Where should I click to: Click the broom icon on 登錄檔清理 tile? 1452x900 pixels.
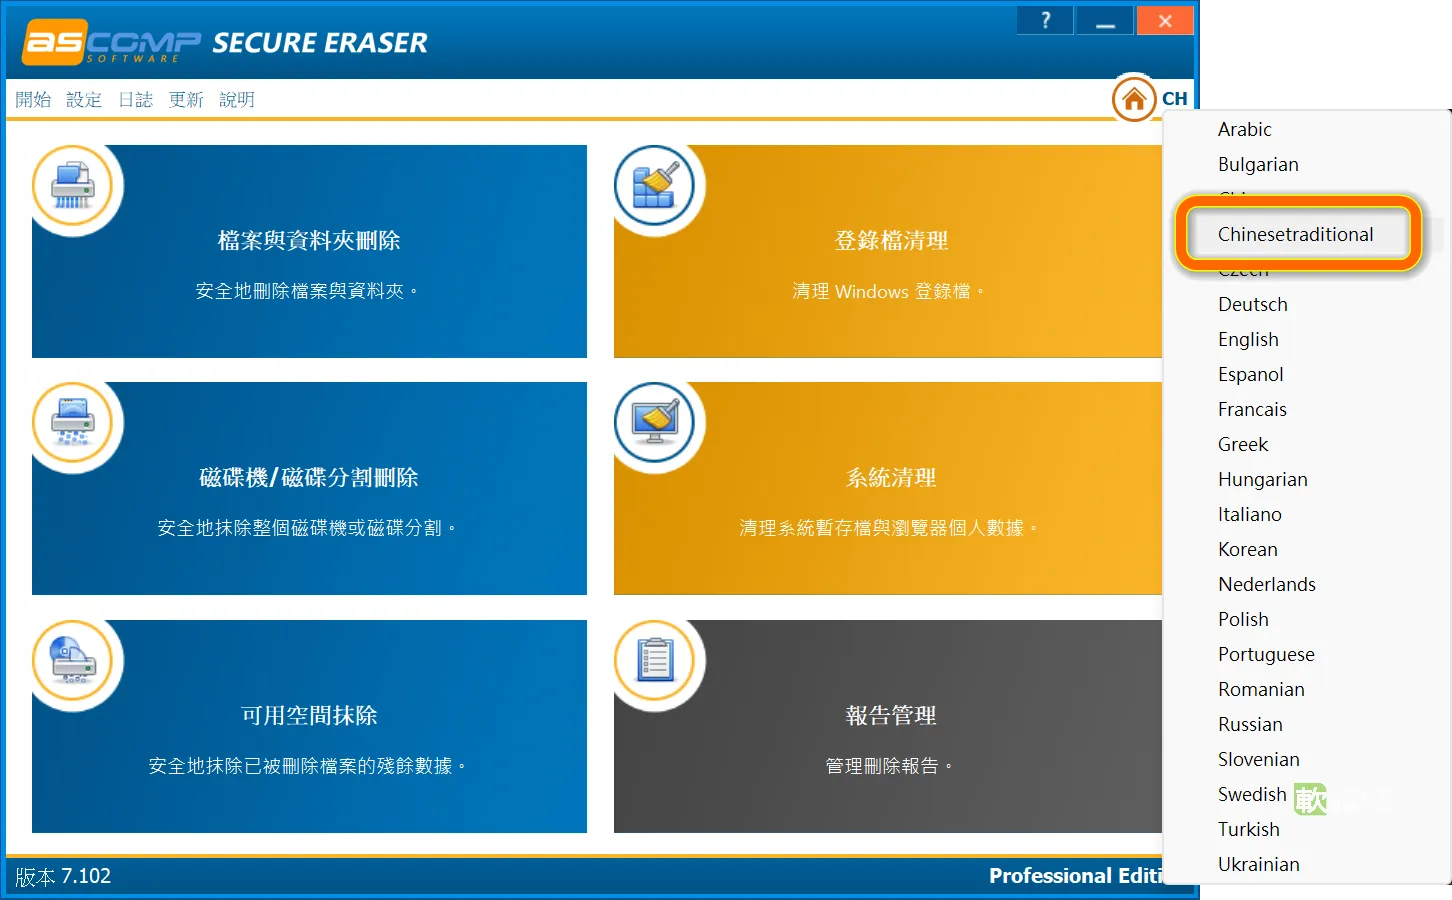tap(656, 185)
